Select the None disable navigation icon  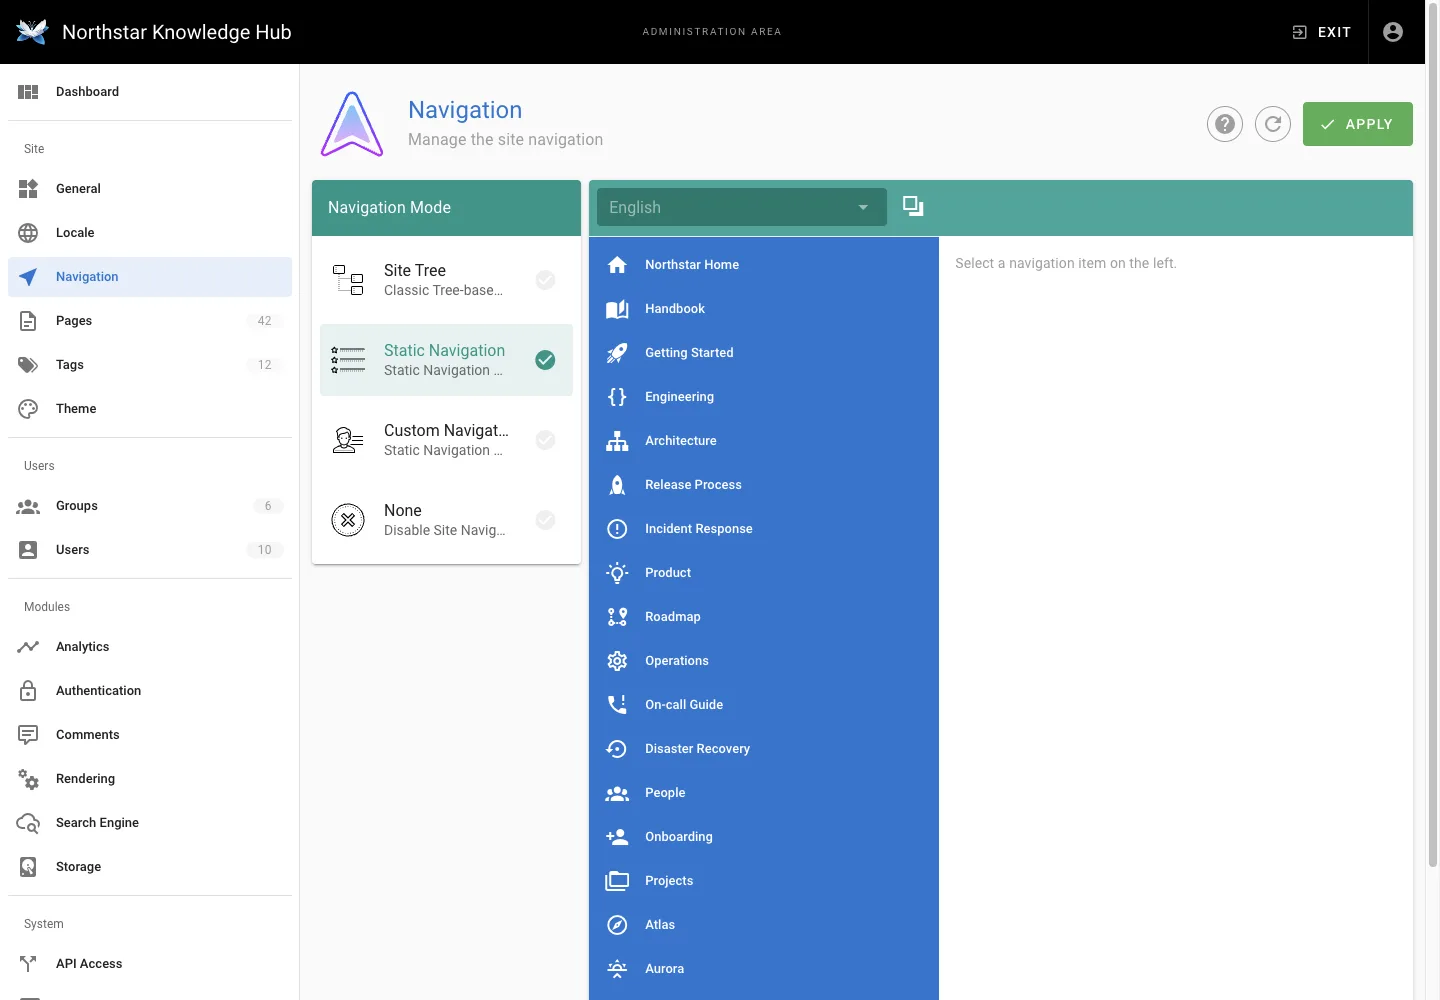[348, 520]
